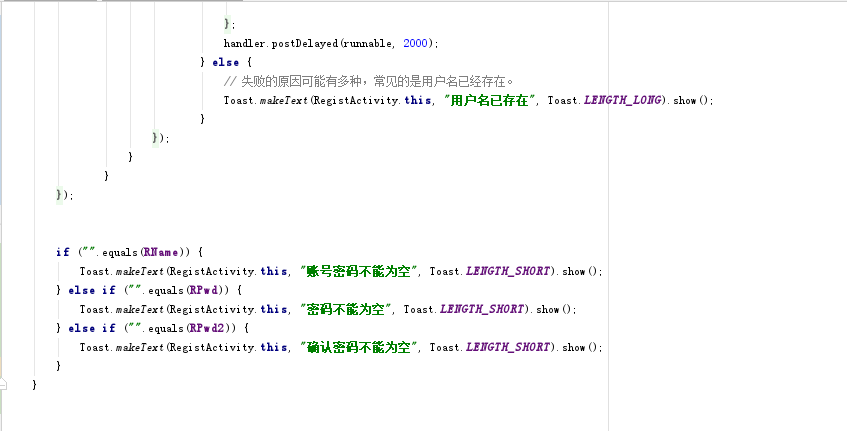Click the variable RPwd2 in the condition

[208, 328]
